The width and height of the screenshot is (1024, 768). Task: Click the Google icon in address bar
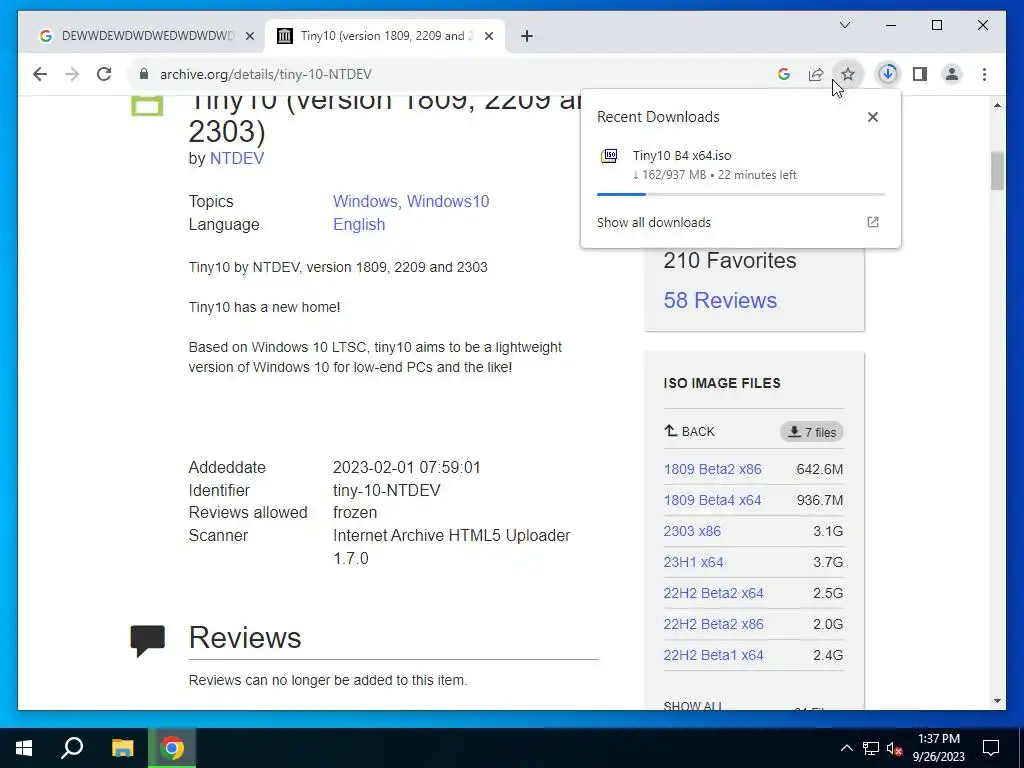[784, 74]
